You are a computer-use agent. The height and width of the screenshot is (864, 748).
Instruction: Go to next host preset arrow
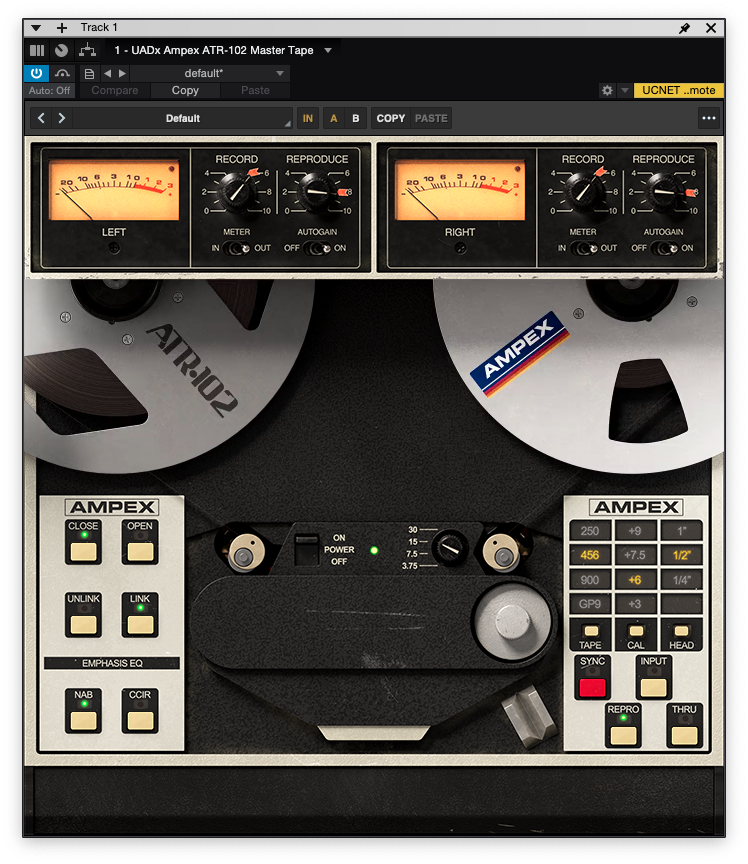[122, 73]
